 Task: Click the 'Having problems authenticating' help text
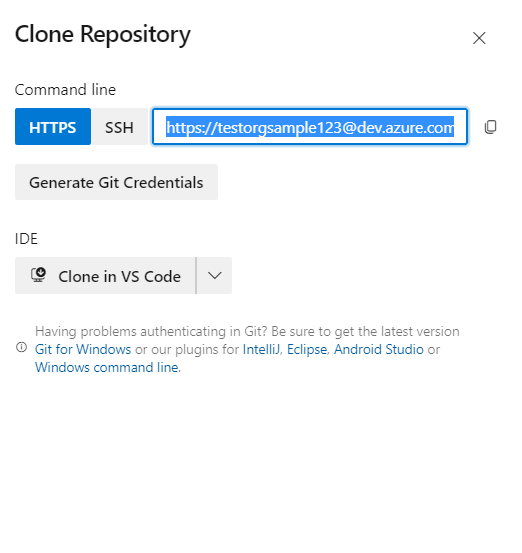click(x=151, y=332)
